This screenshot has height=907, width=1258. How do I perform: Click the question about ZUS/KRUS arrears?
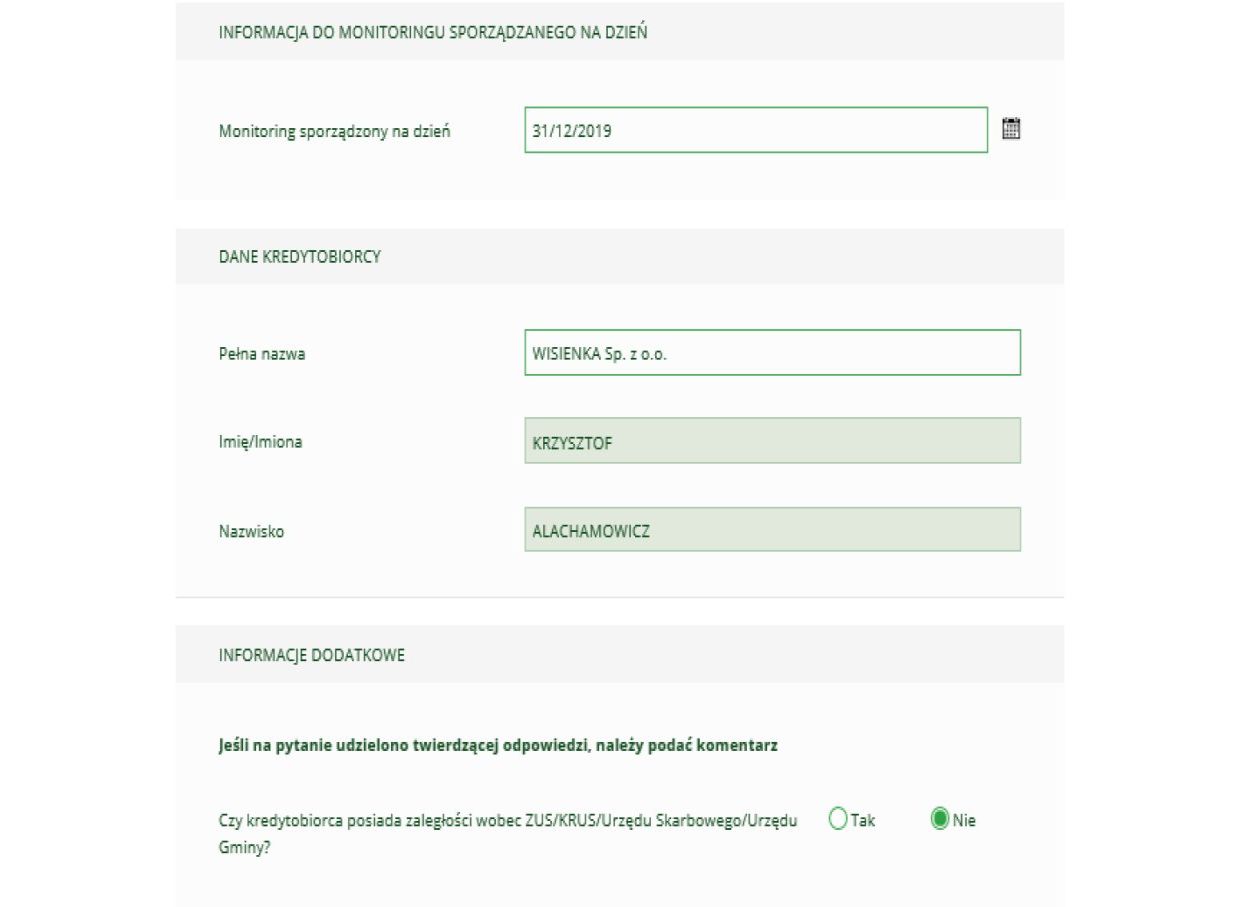(508, 821)
